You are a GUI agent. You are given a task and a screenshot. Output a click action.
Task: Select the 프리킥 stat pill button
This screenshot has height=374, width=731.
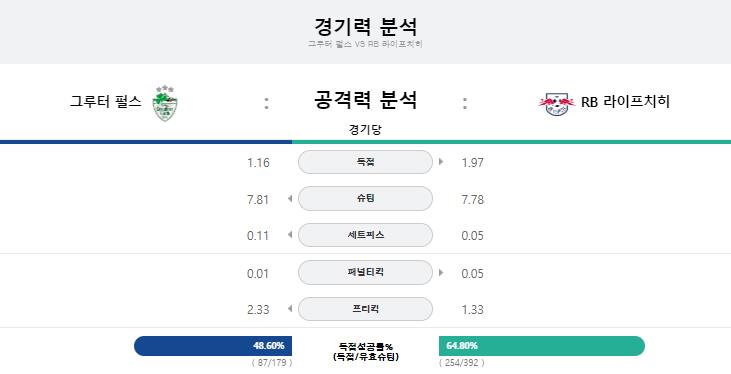point(365,309)
